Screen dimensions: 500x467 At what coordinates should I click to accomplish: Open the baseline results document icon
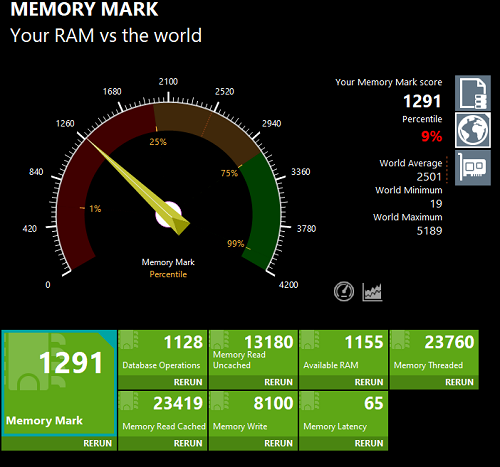tap(473, 93)
